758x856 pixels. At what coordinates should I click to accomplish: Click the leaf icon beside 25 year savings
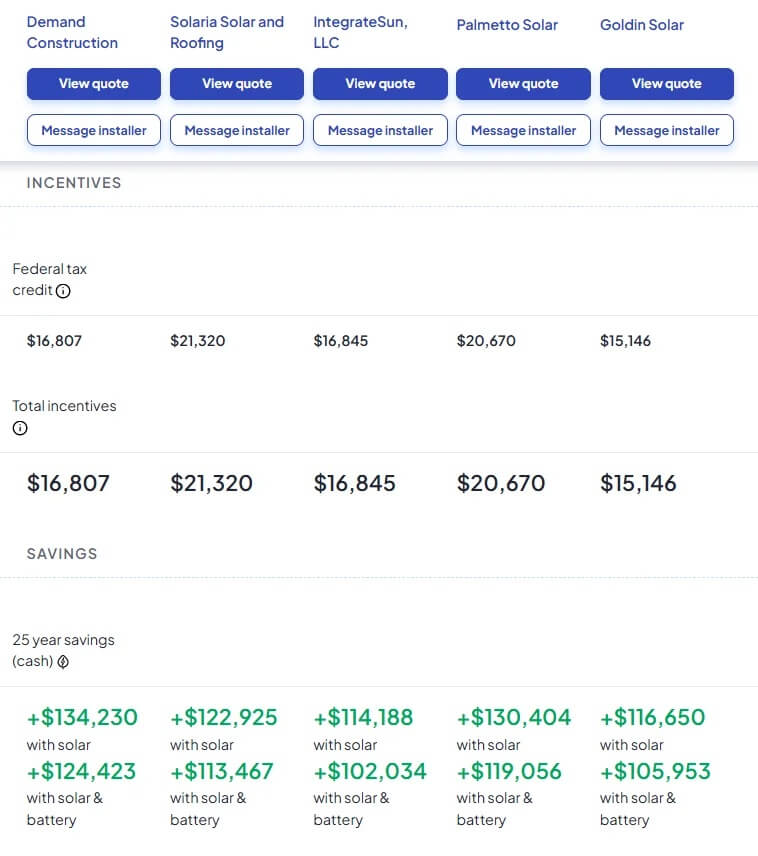(63, 662)
